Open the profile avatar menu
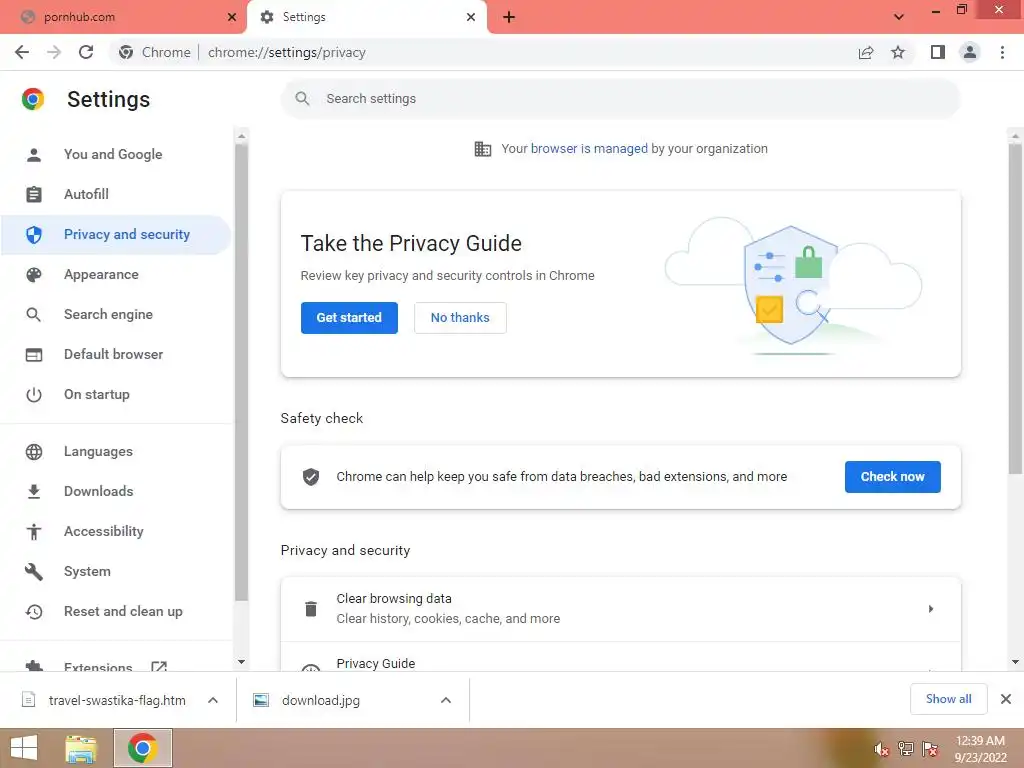 click(970, 52)
